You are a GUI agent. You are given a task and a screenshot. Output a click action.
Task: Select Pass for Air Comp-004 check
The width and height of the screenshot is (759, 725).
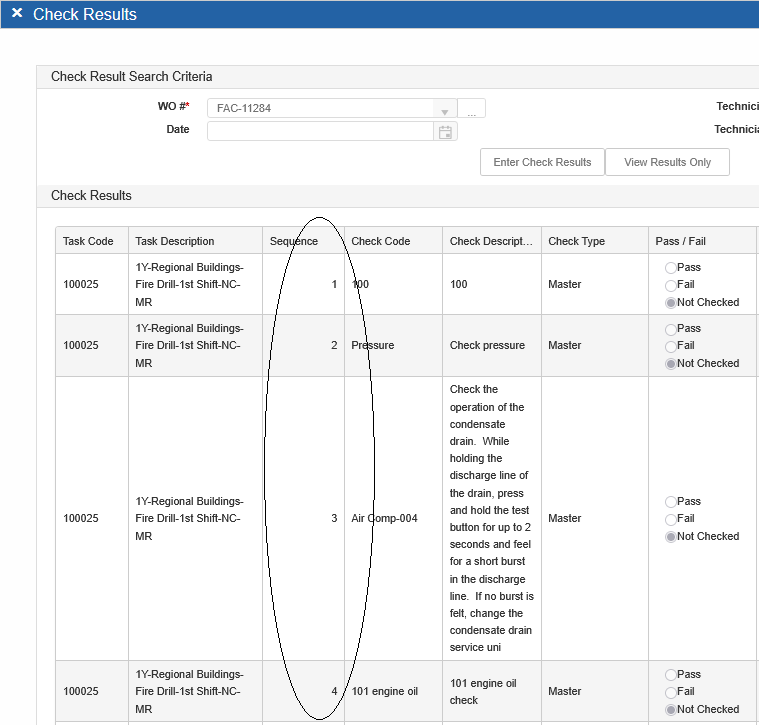point(670,502)
